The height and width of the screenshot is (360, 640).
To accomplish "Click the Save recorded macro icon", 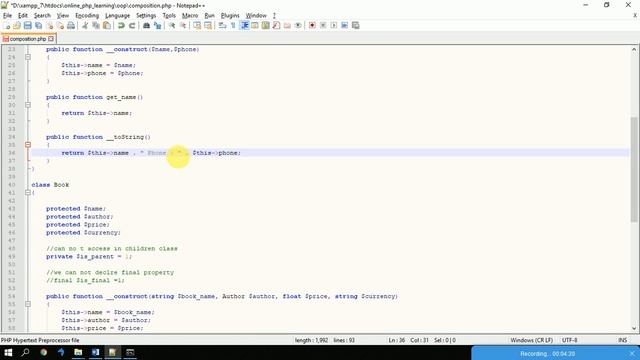I will pos(356,25).
